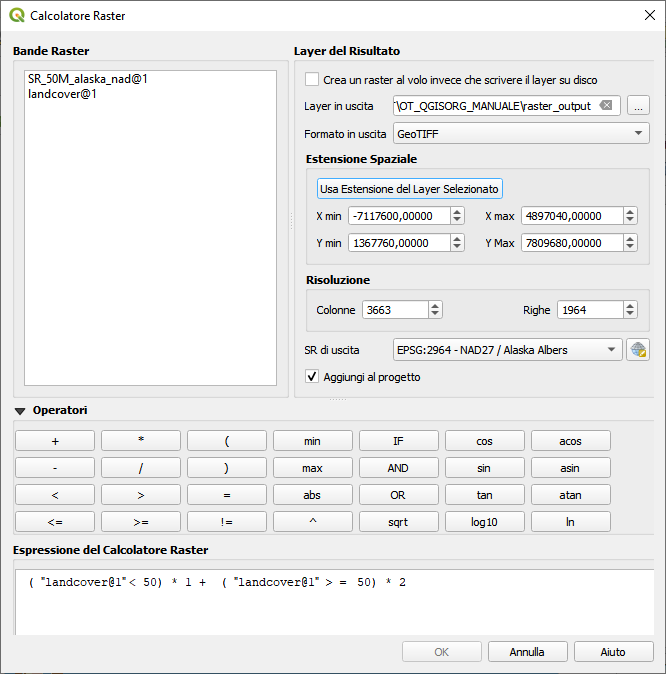This screenshot has height=674, width=666.
Task: Insert the less-or-equal operator
Action: [55, 522]
